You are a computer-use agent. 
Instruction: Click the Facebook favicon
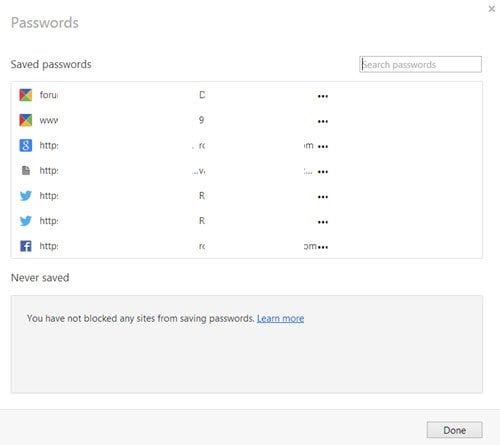pyautogui.click(x=26, y=246)
